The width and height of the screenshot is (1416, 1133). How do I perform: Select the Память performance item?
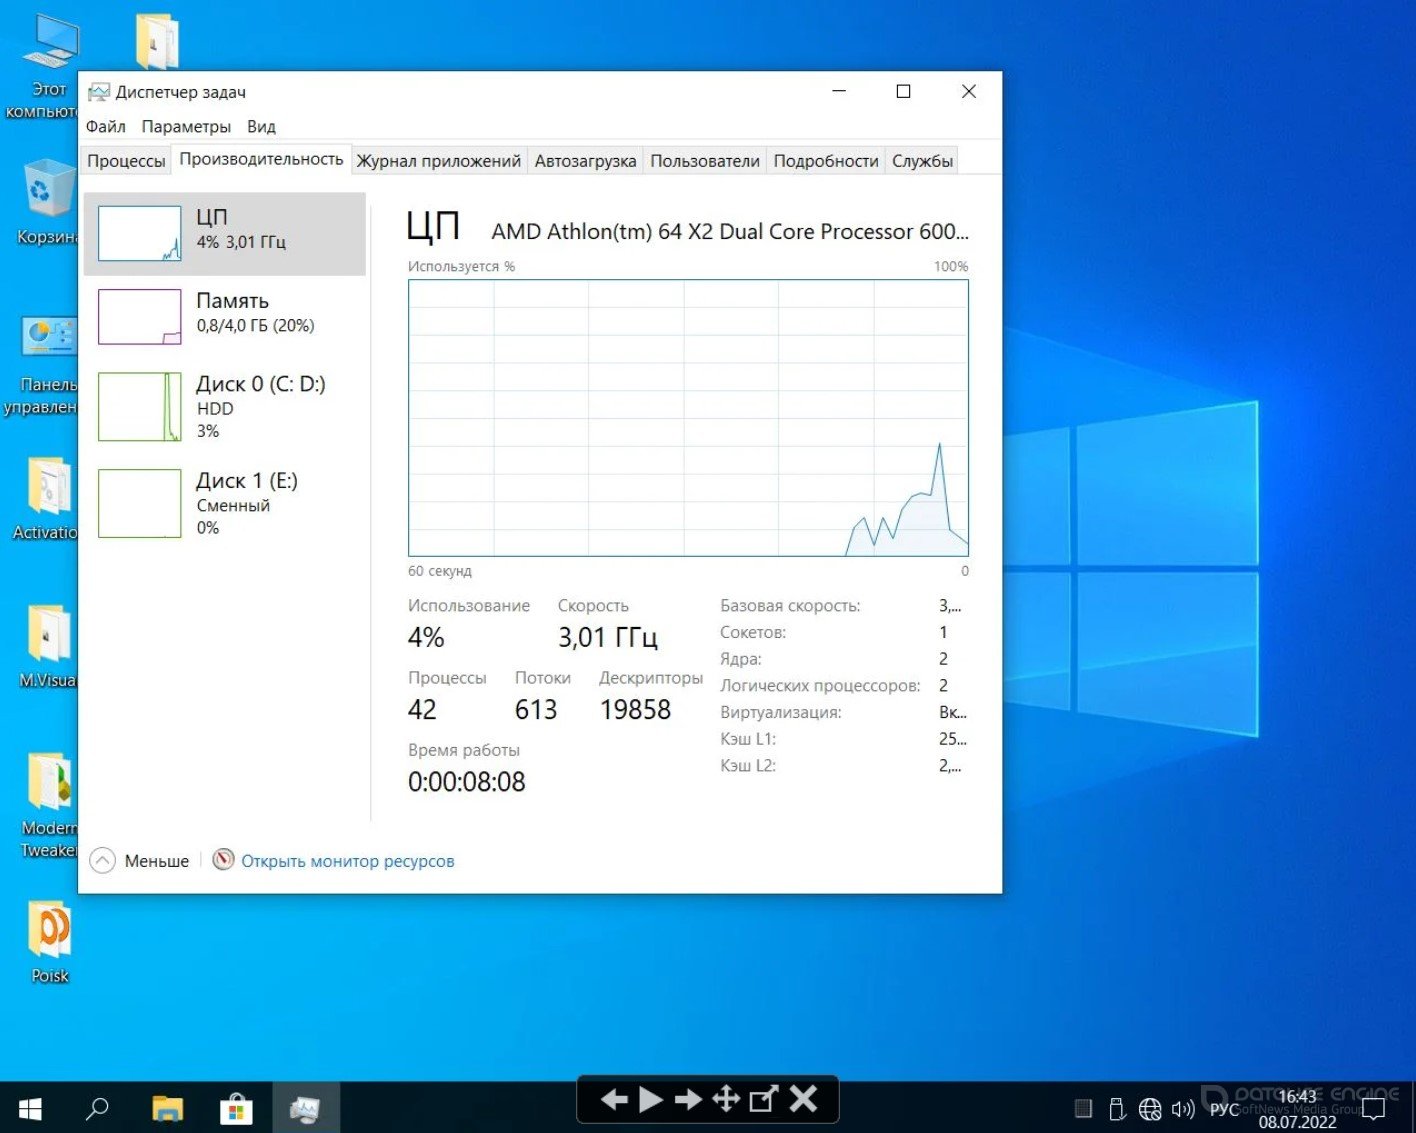[x=225, y=316]
